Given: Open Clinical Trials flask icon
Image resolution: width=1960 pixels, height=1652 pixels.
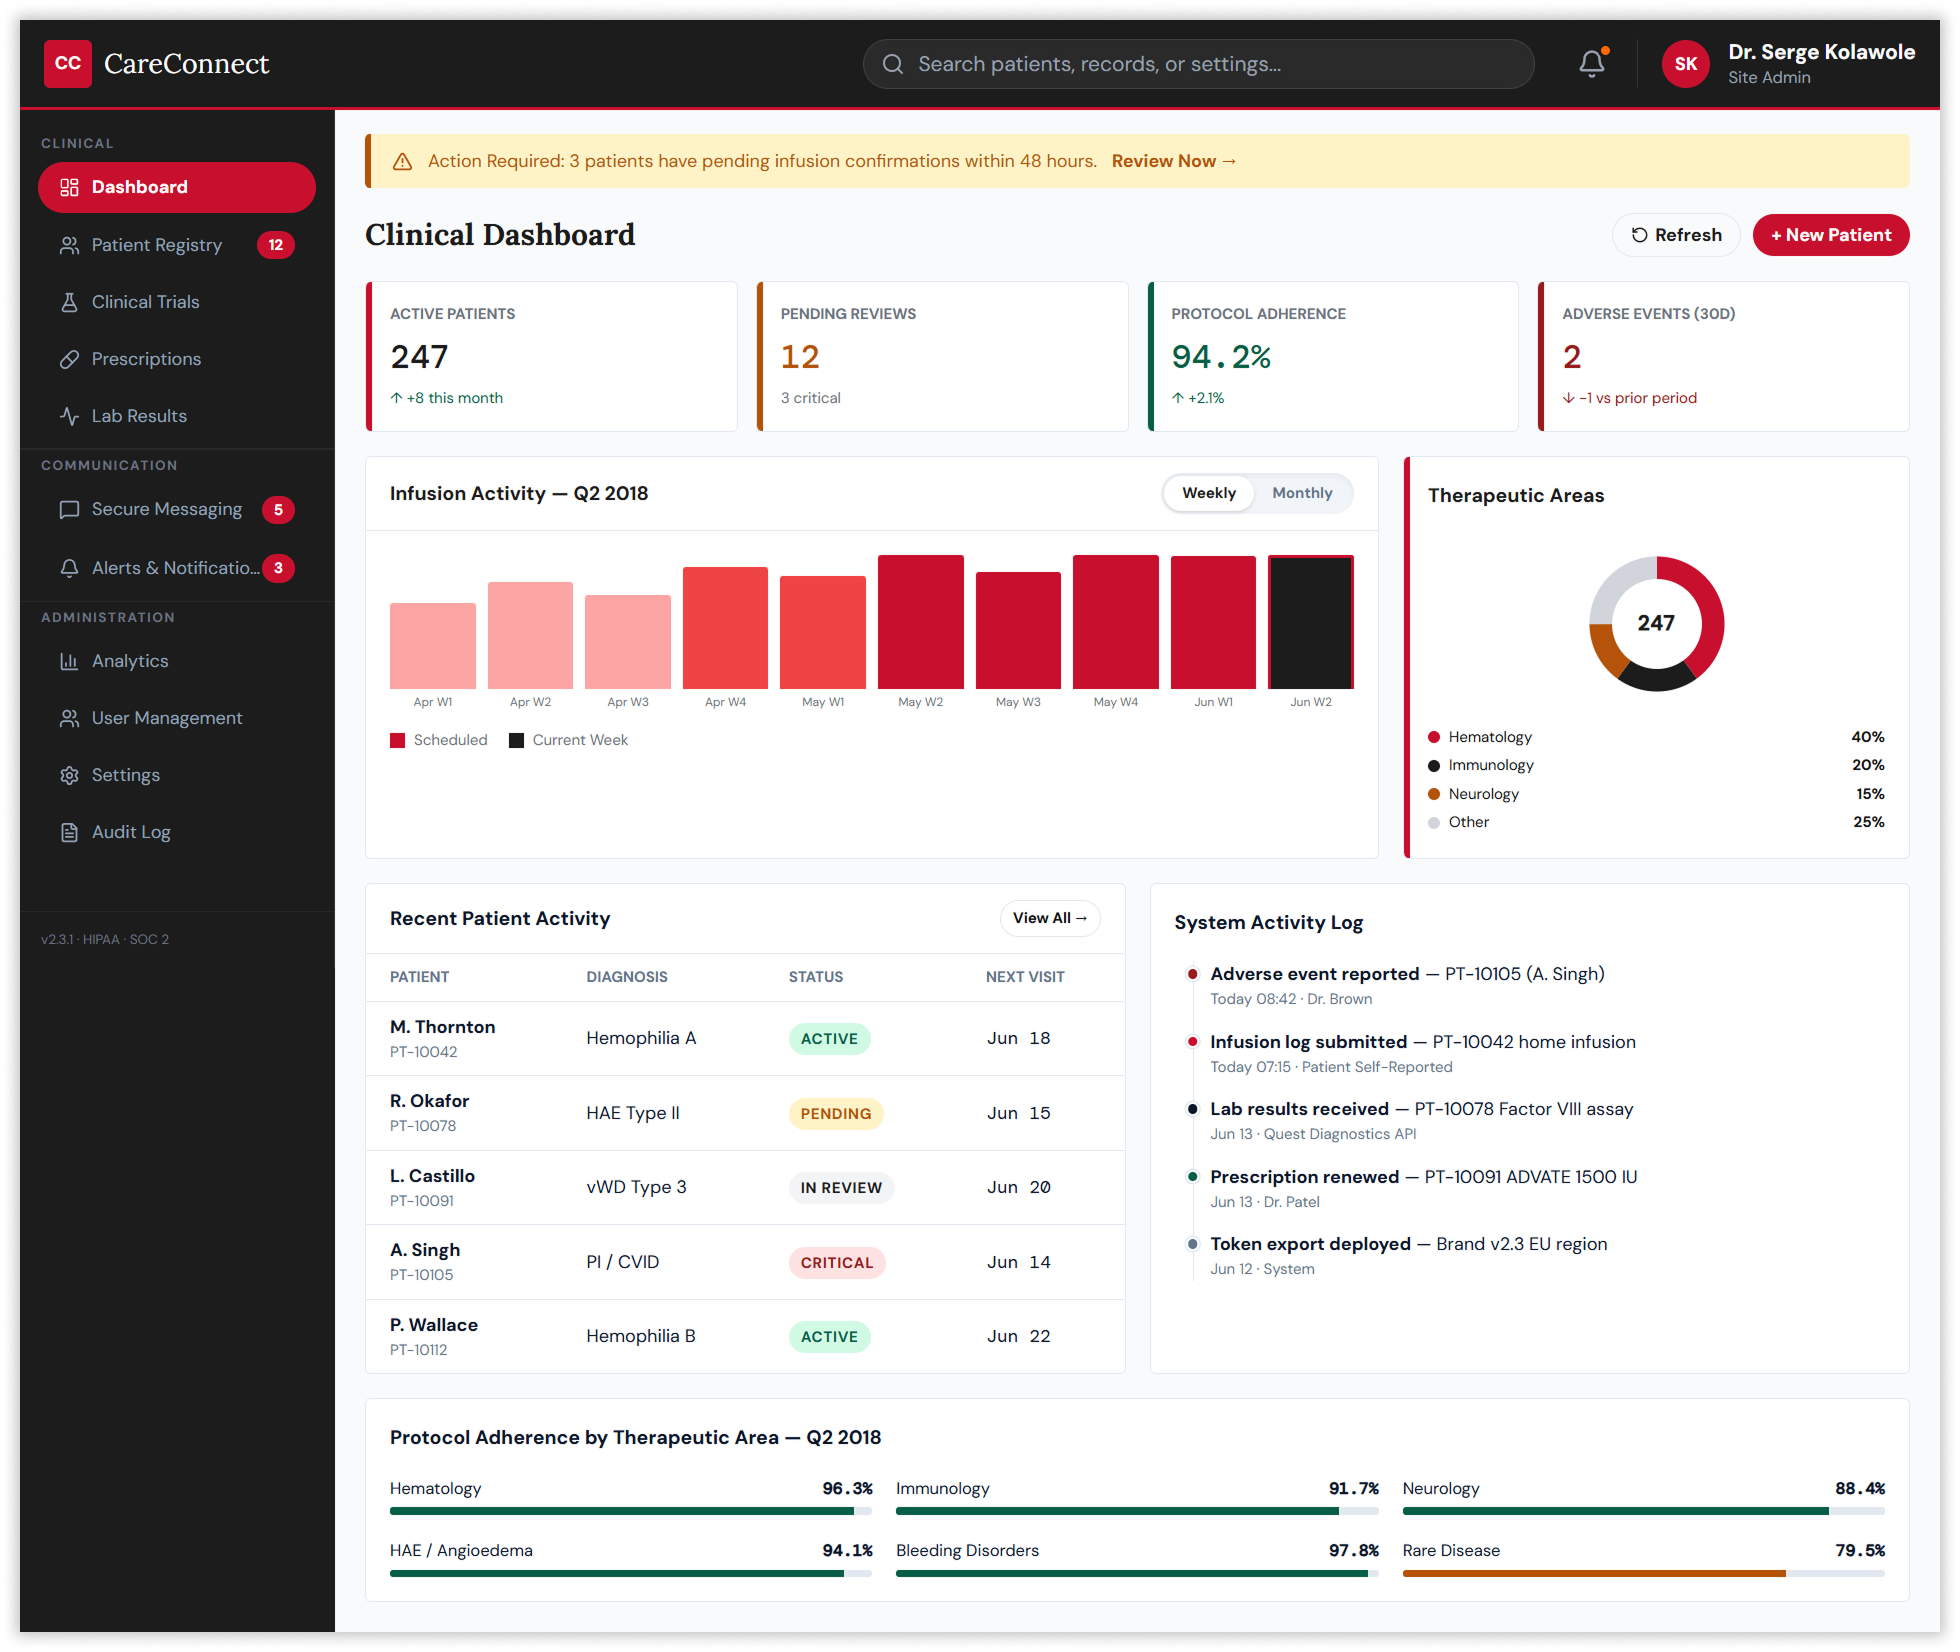Looking at the screenshot, I should click(x=69, y=302).
